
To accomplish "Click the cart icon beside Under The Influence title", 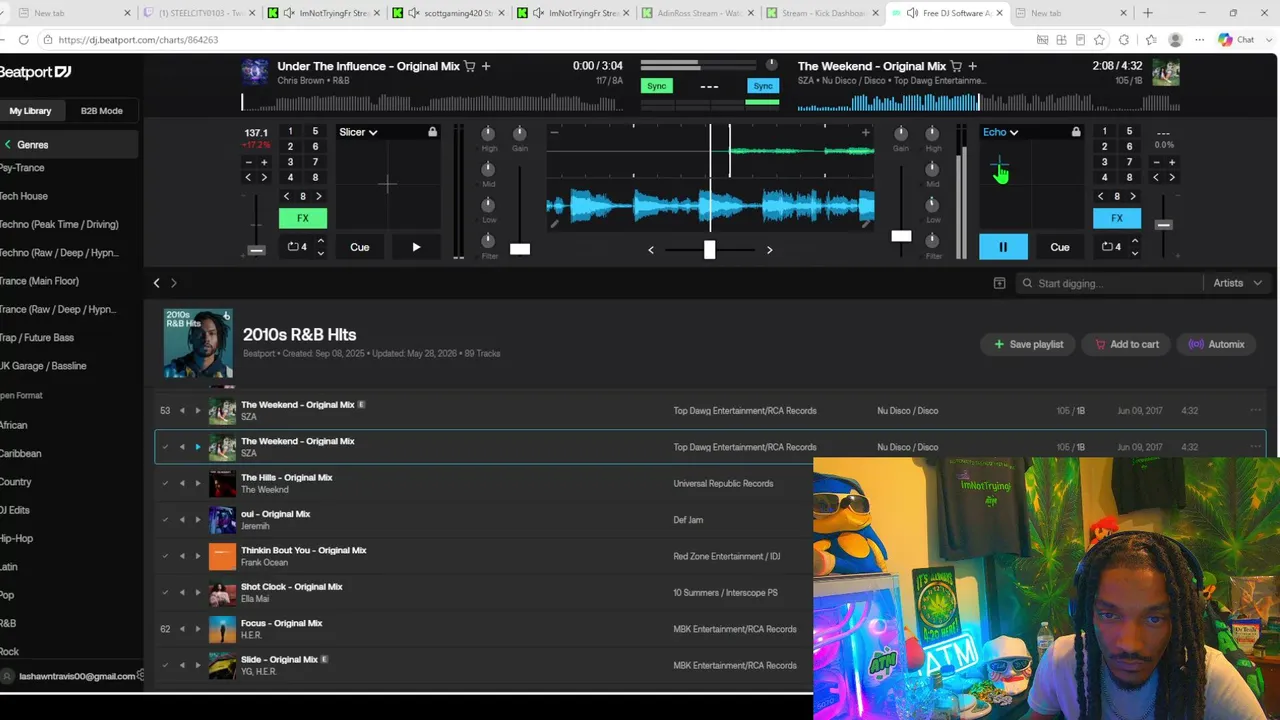I will coord(470,66).
